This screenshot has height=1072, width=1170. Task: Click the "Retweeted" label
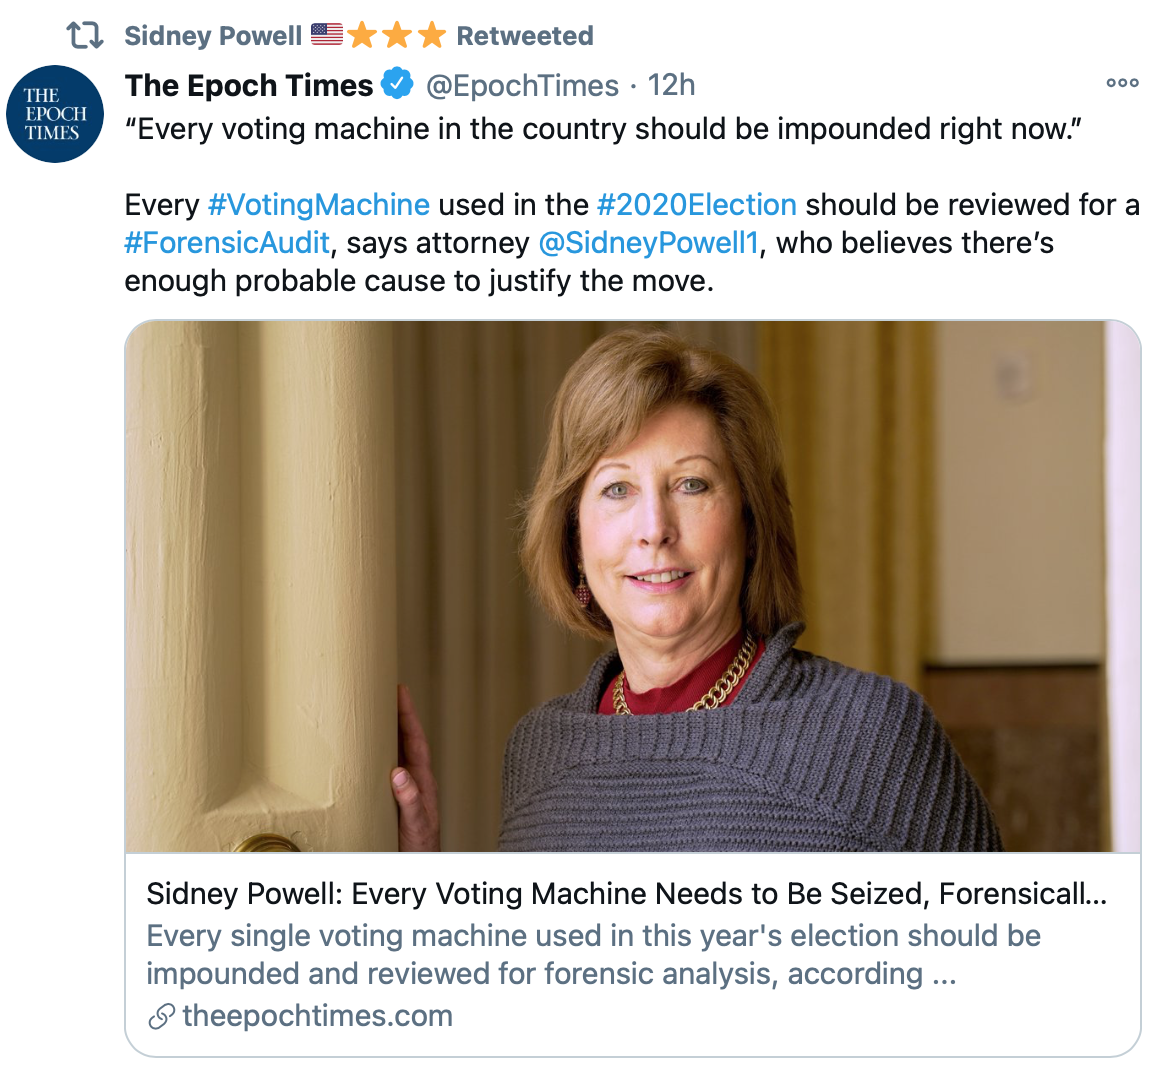pyautogui.click(x=525, y=36)
